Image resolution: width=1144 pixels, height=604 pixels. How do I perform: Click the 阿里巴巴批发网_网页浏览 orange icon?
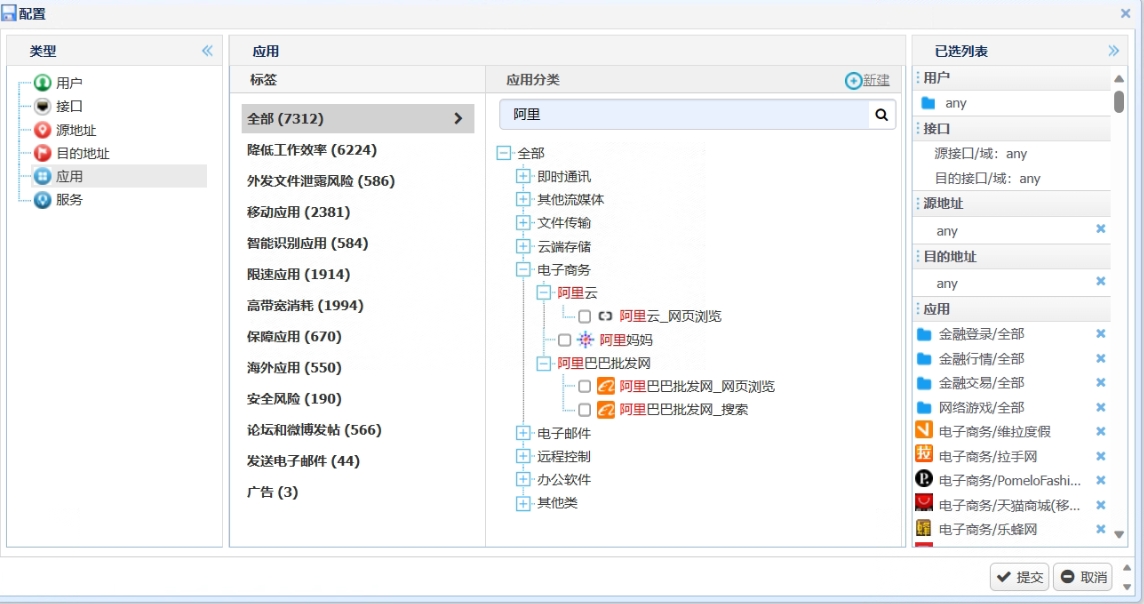pos(606,386)
